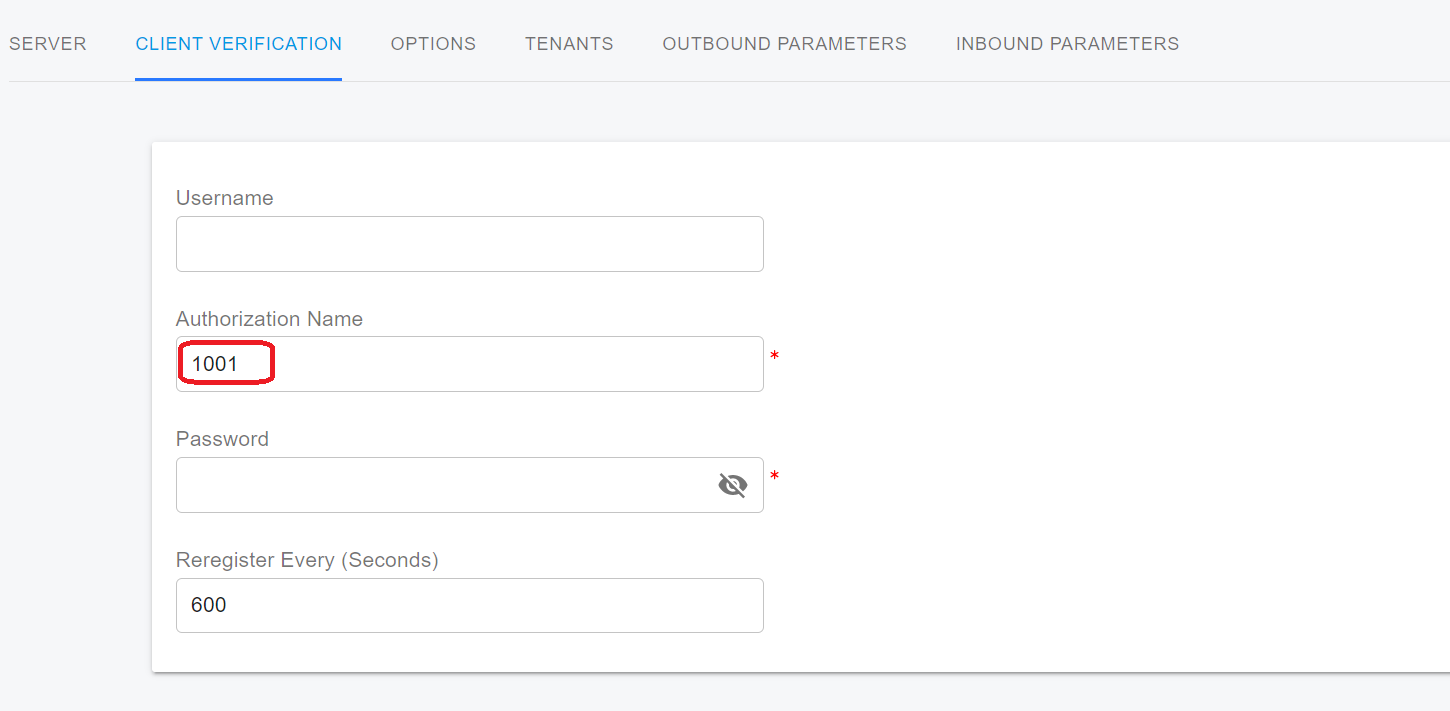Place cursor on the 600 value
Screen dimensions: 1450x711
coord(209,605)
